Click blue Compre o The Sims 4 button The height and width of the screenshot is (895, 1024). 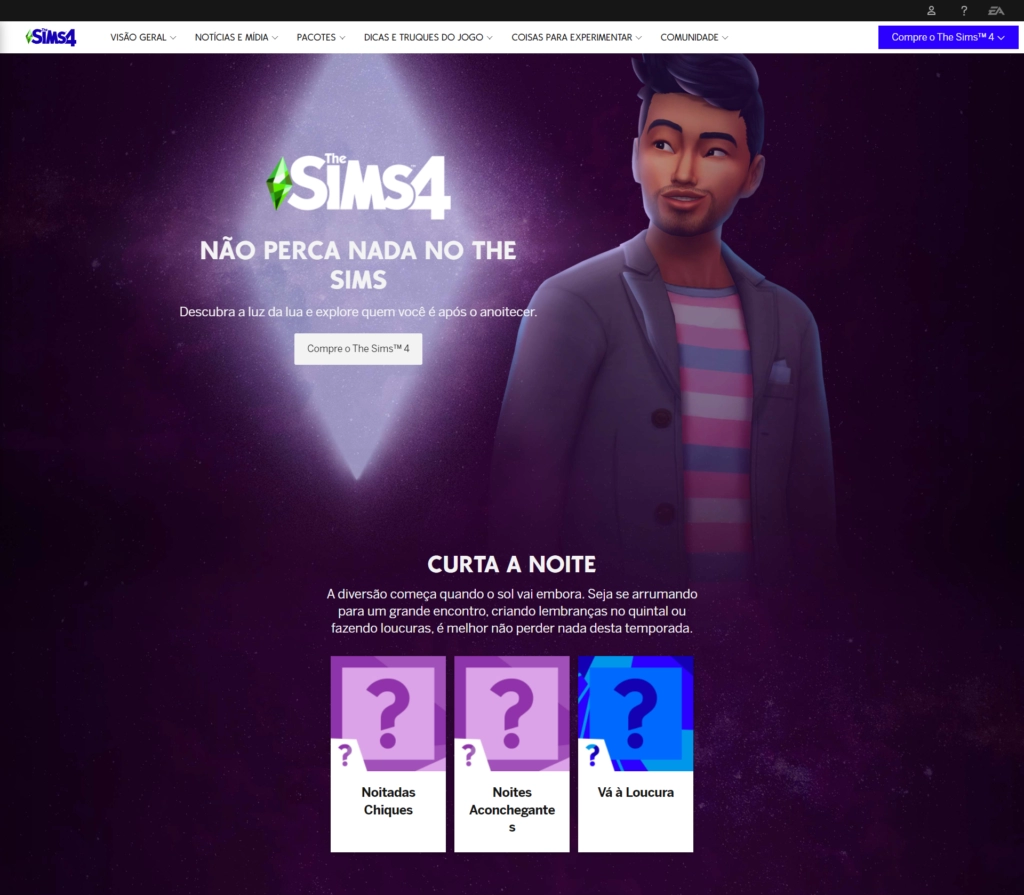(948, 37)
